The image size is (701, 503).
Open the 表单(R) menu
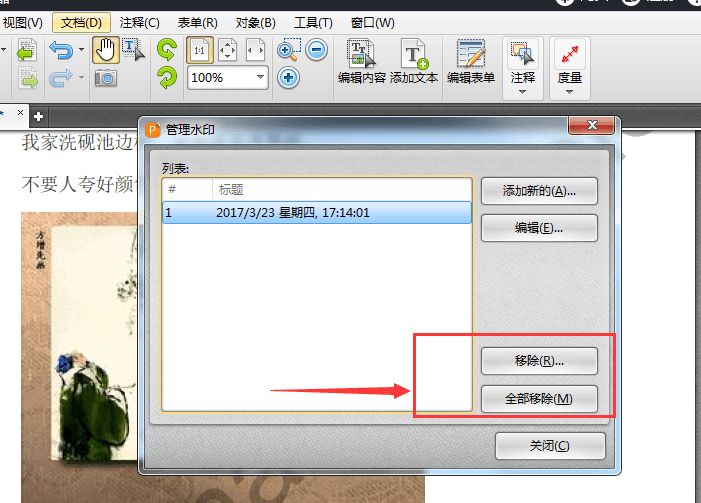pos(198,23)
